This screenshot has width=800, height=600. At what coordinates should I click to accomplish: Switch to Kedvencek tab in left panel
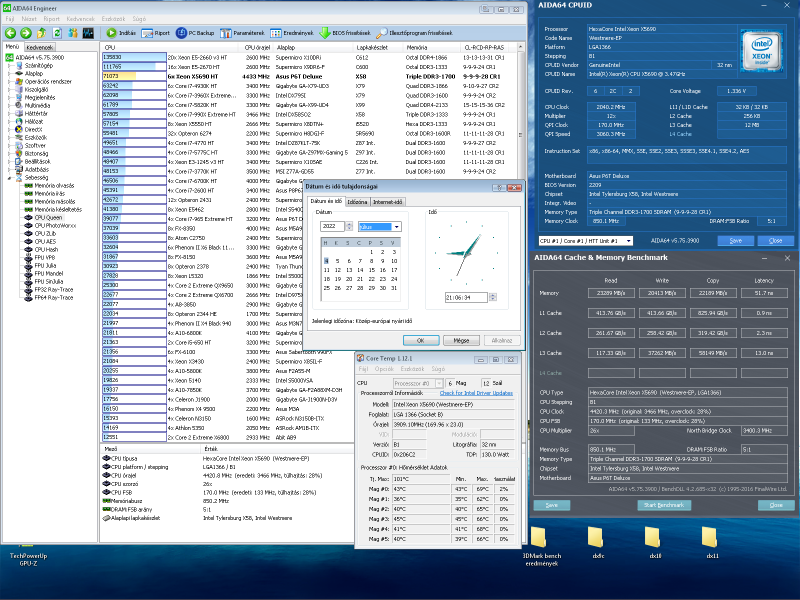tap(39, 47)
